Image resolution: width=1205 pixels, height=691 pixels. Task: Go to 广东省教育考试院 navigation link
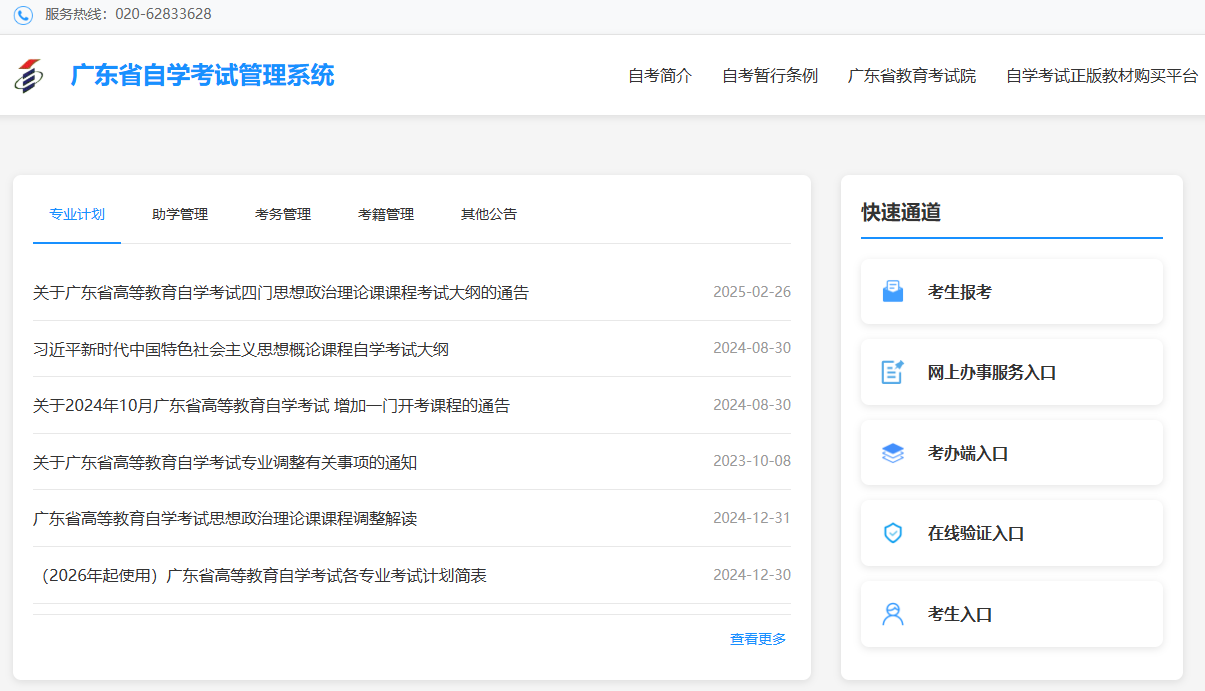pyautogui.click(x=912, y=76)
